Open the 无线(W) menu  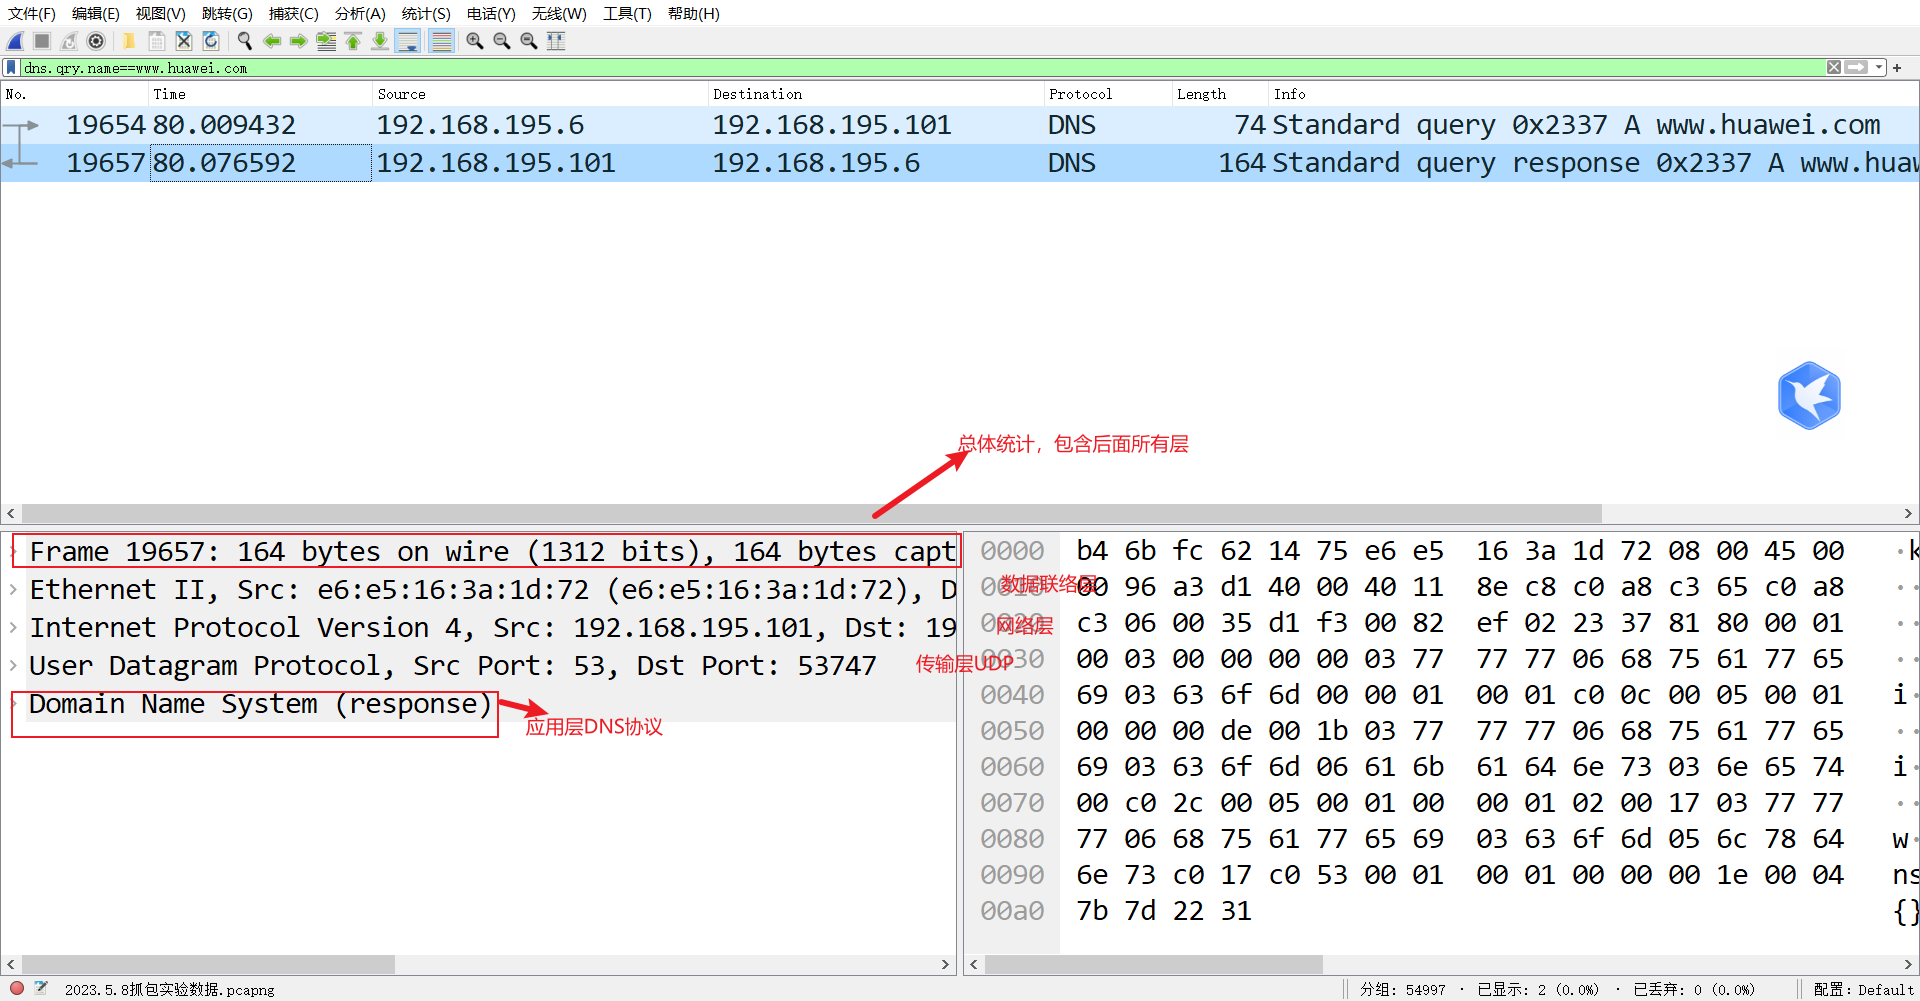[x=559, y=14]
